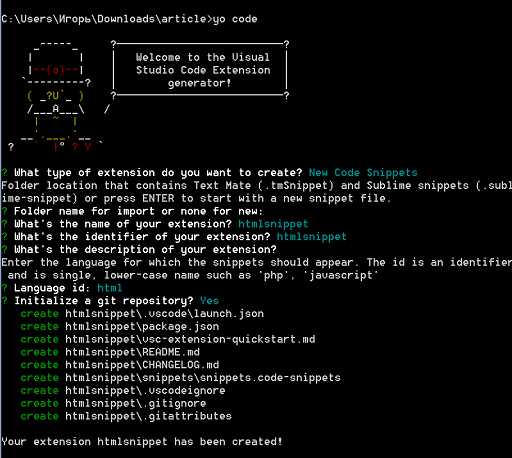Click the question mark before Folder name prompt
512x458 pixels.
(4, 211)
